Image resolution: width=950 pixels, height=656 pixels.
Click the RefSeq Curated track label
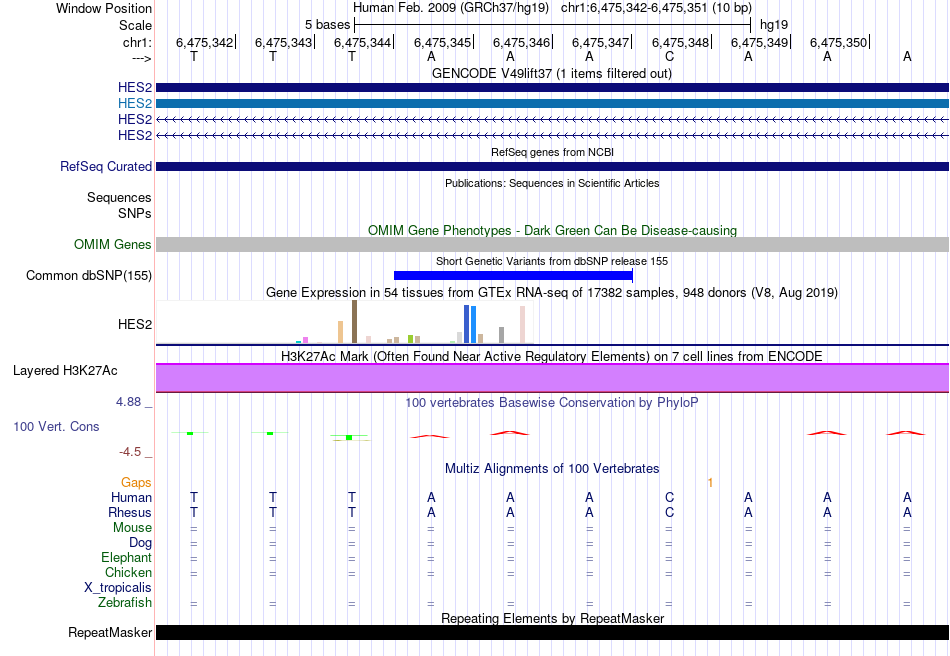105,167
